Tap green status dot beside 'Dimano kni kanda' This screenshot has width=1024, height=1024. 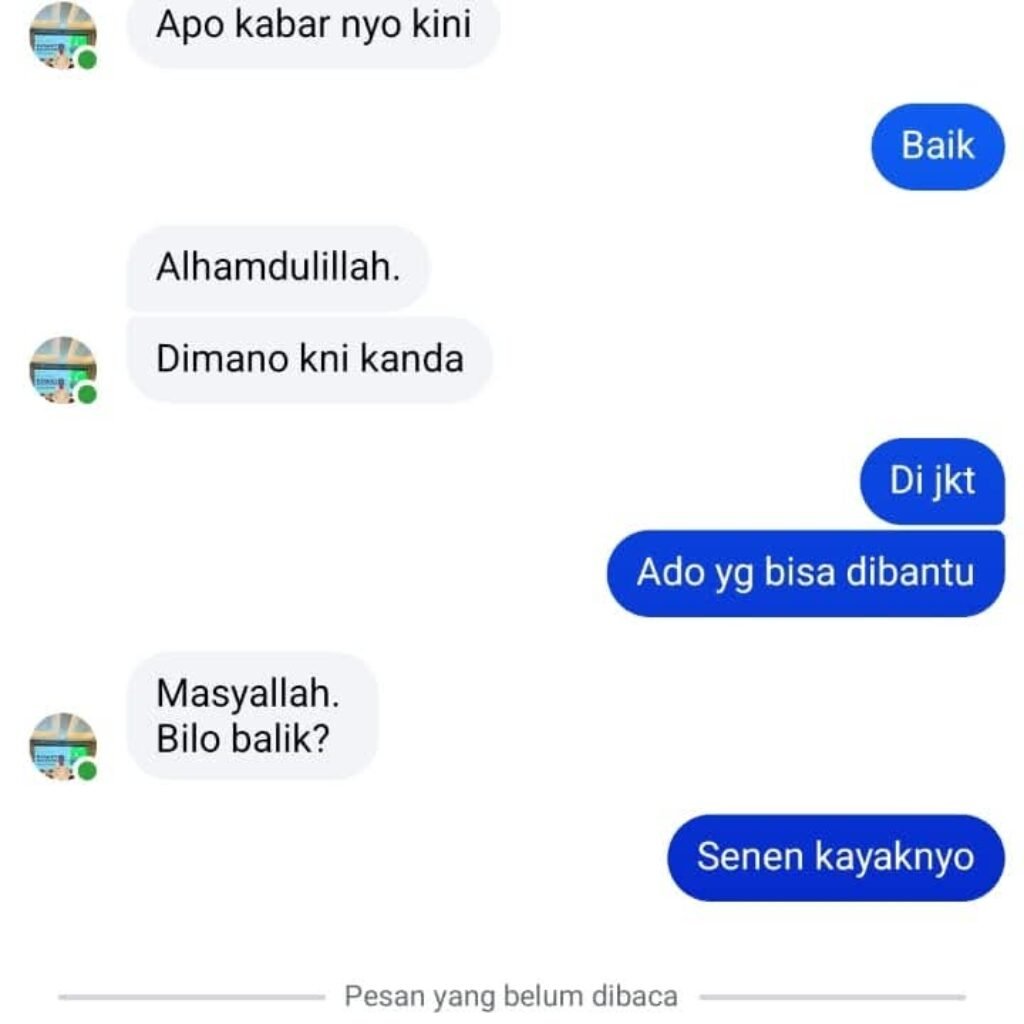click(x=88, y=394)
